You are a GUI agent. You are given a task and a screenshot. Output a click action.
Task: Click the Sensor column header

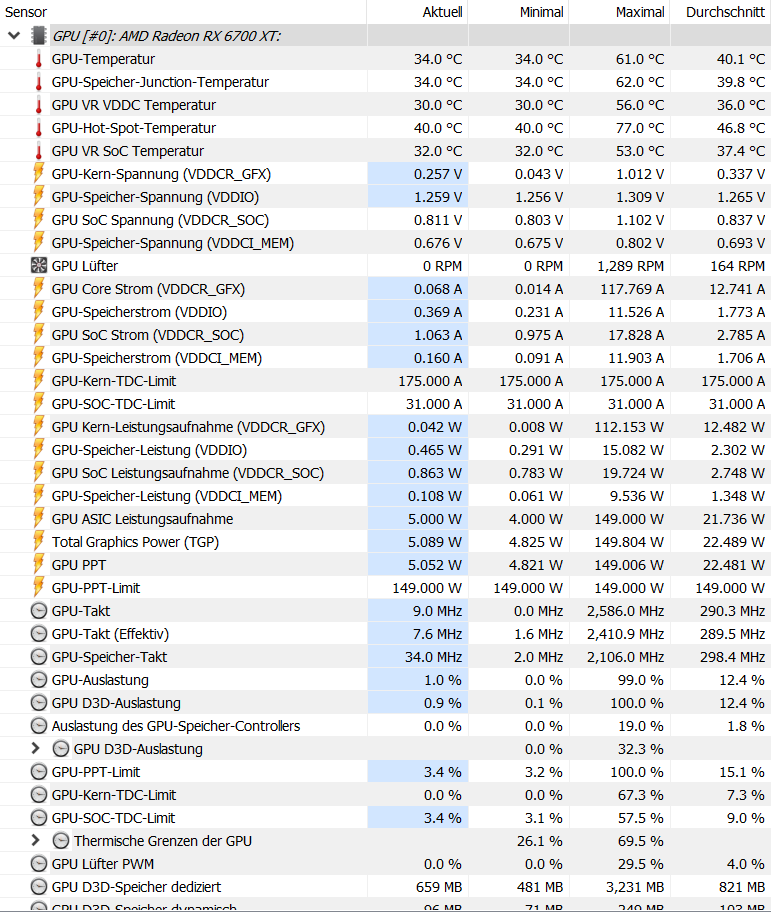[x=183, y=12]
